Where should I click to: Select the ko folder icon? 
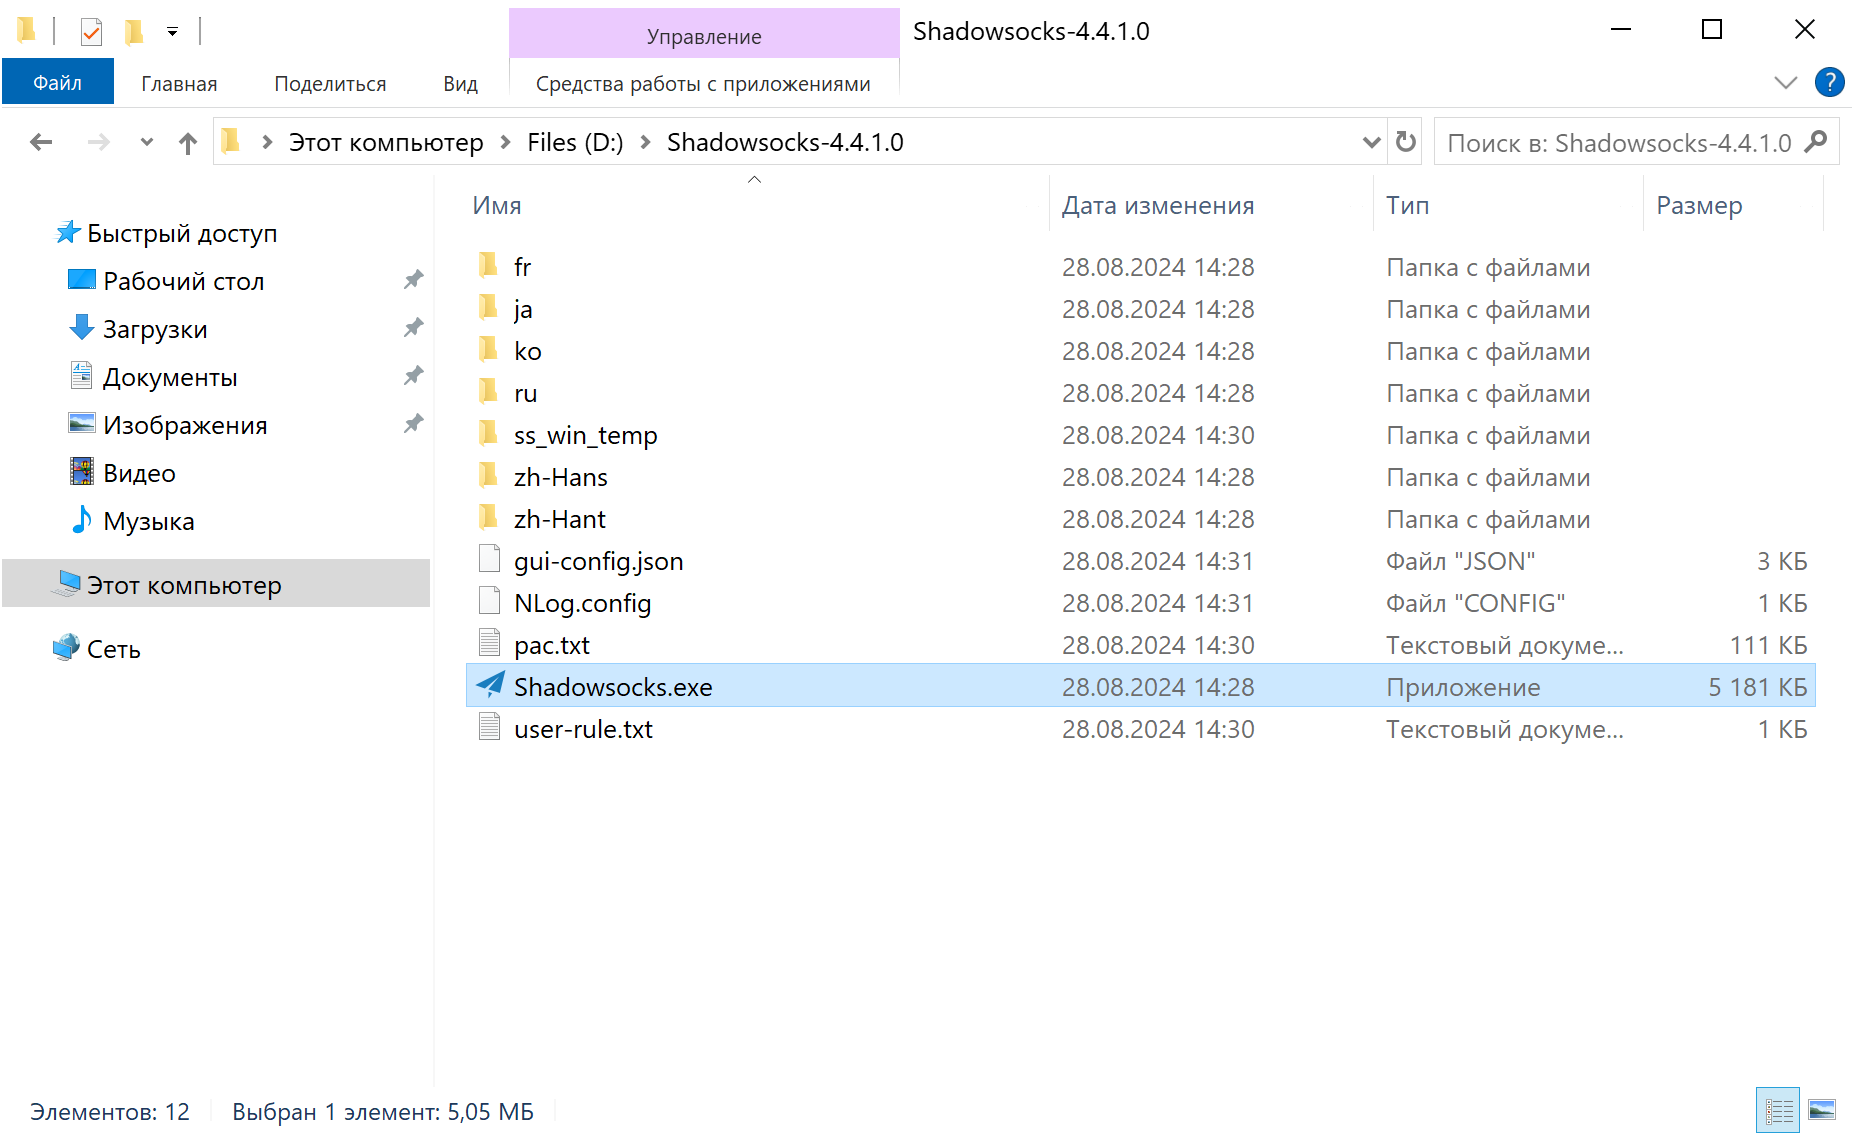click(x=488, y=349)
